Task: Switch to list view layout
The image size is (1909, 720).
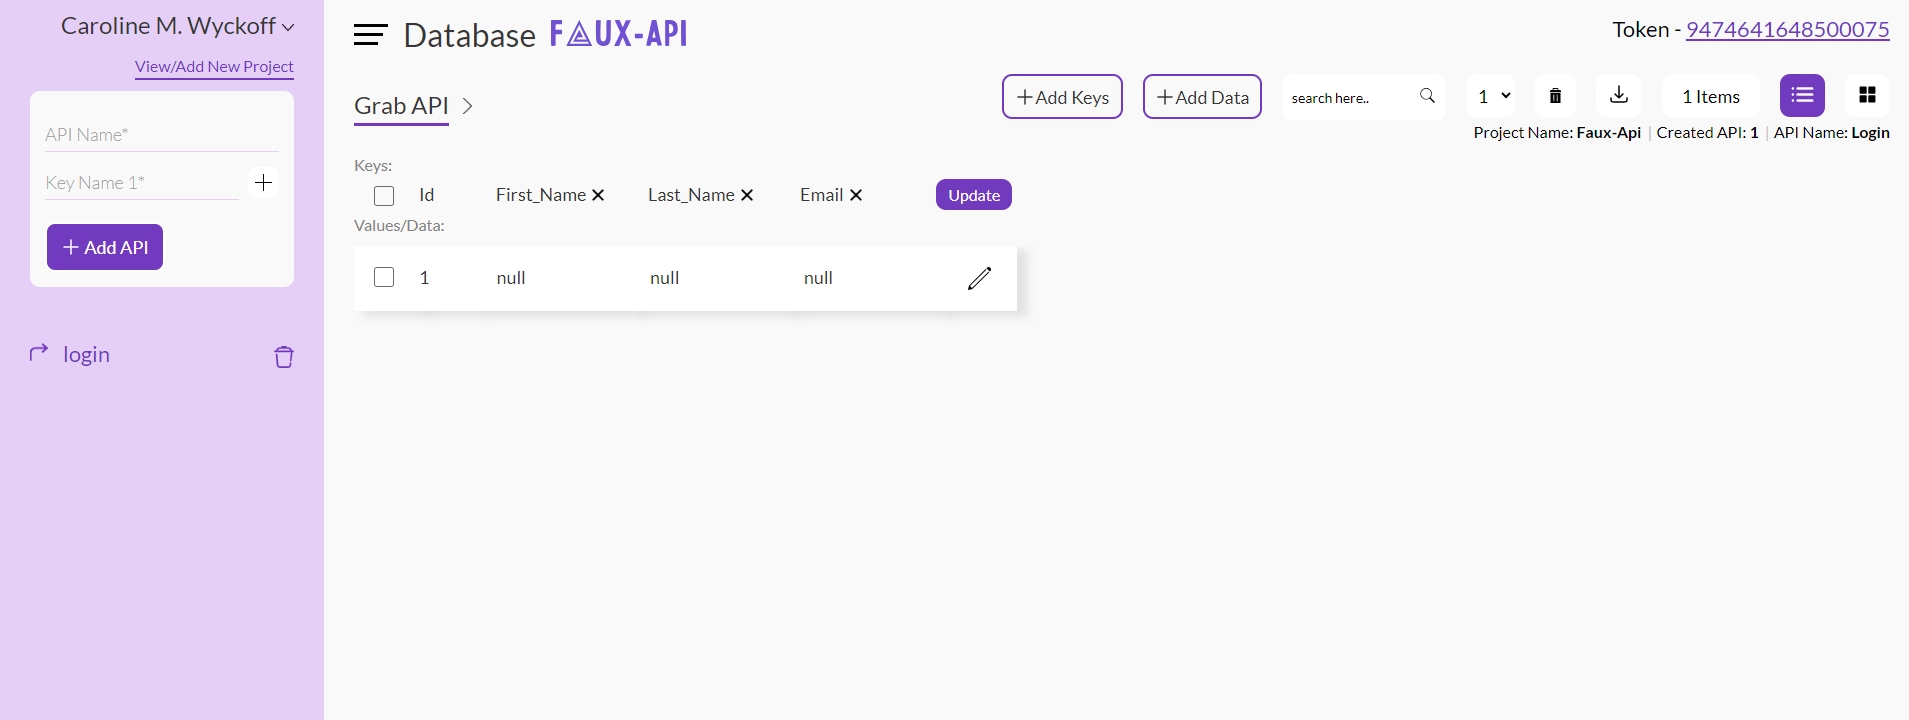Action: [1802, 96]
